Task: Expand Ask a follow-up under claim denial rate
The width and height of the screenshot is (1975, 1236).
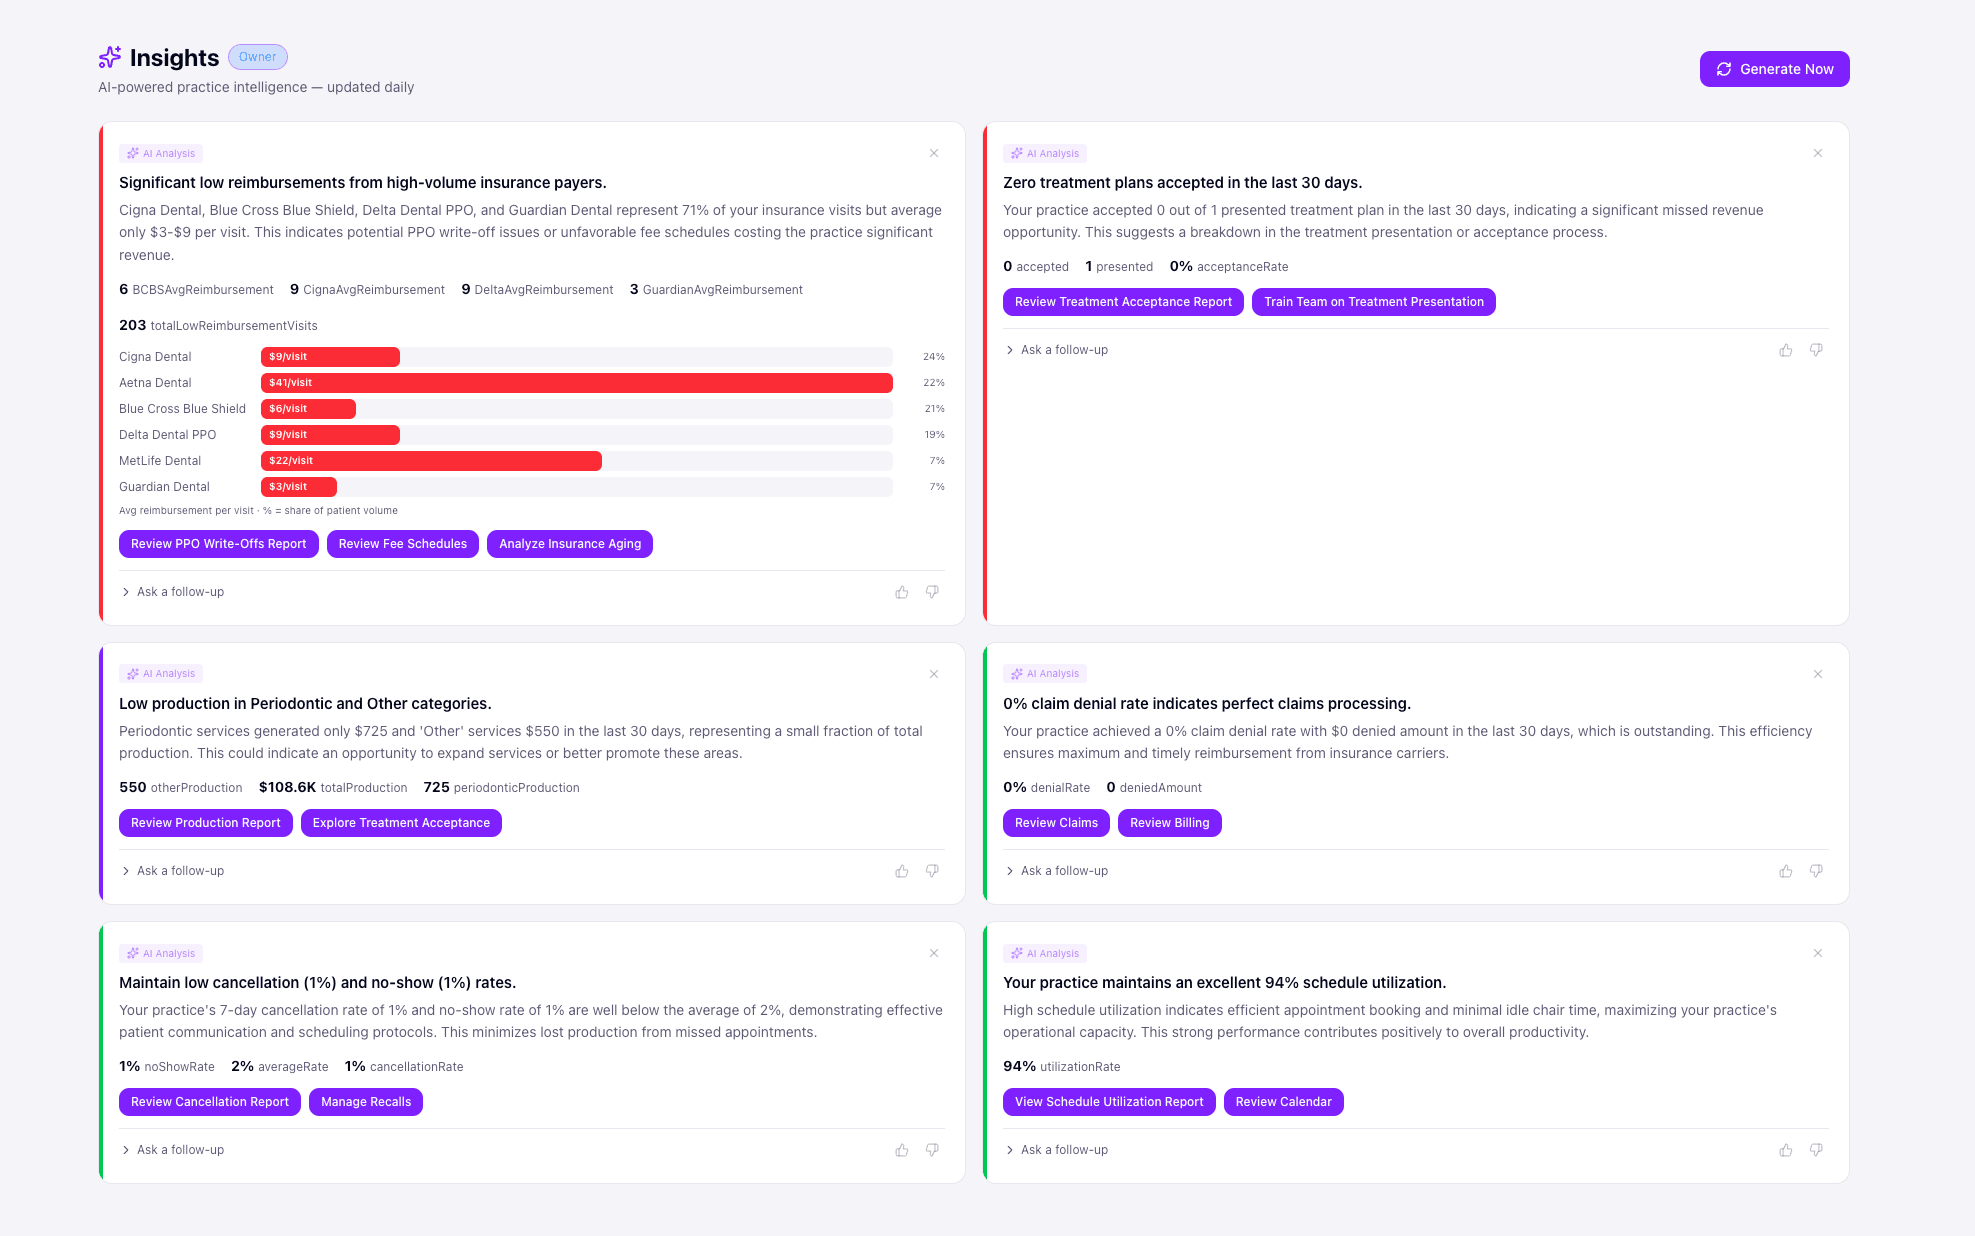Action: (1056, 871)
